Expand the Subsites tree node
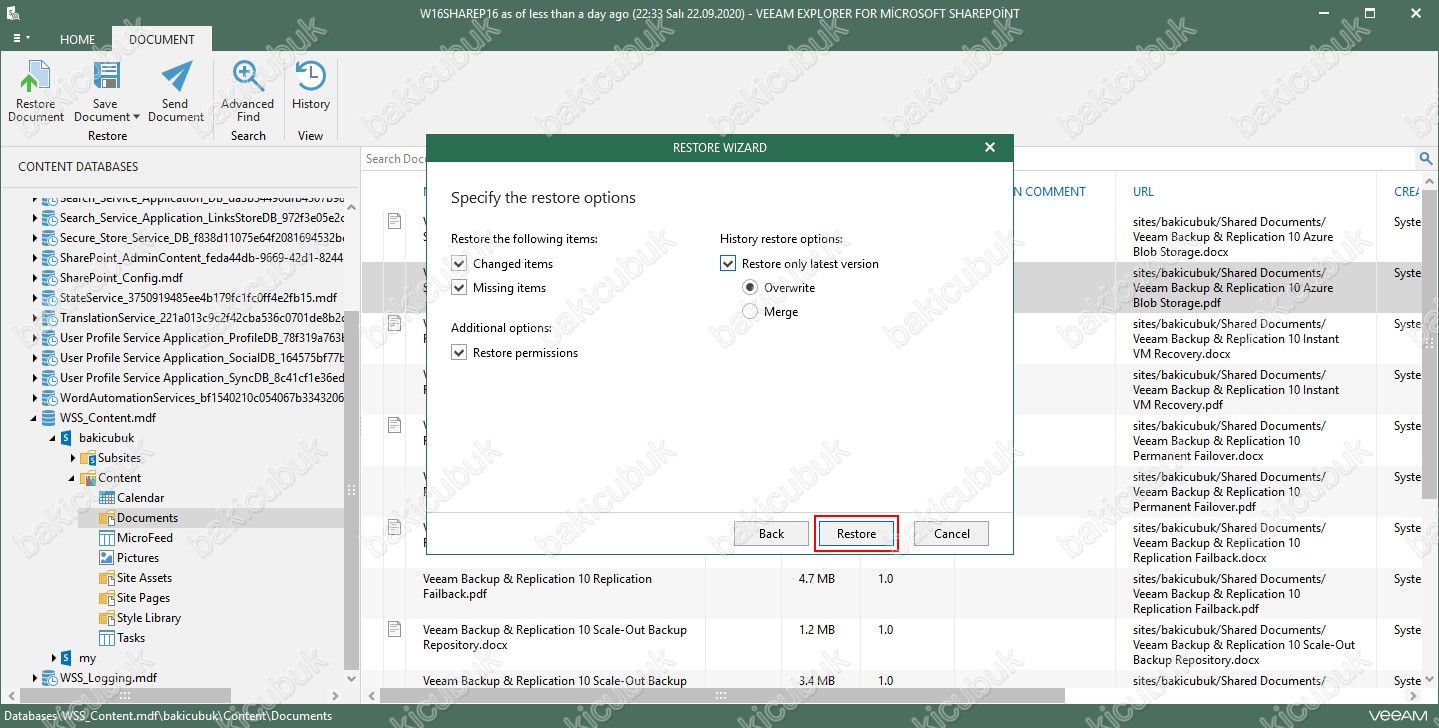 [x=73, y=458]
